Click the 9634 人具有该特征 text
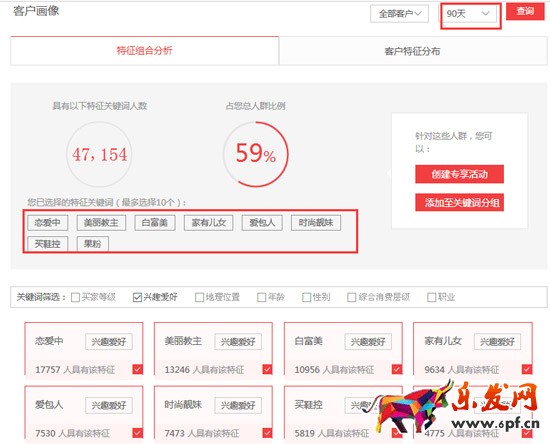The width and height of the screenshot is (550, 444). point(462,370)
